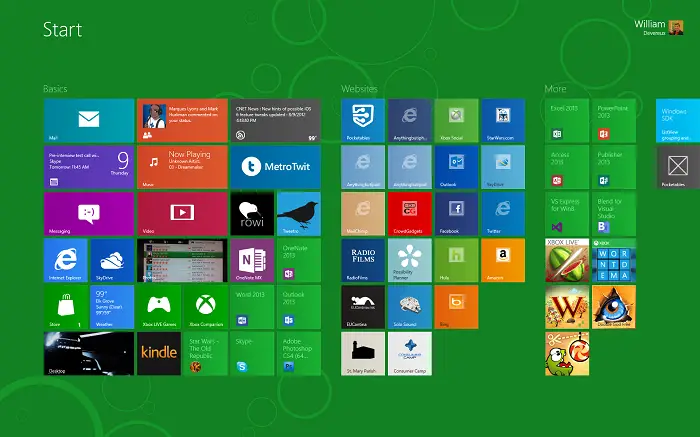Open the Bing website tile

(x=456, y=307)
